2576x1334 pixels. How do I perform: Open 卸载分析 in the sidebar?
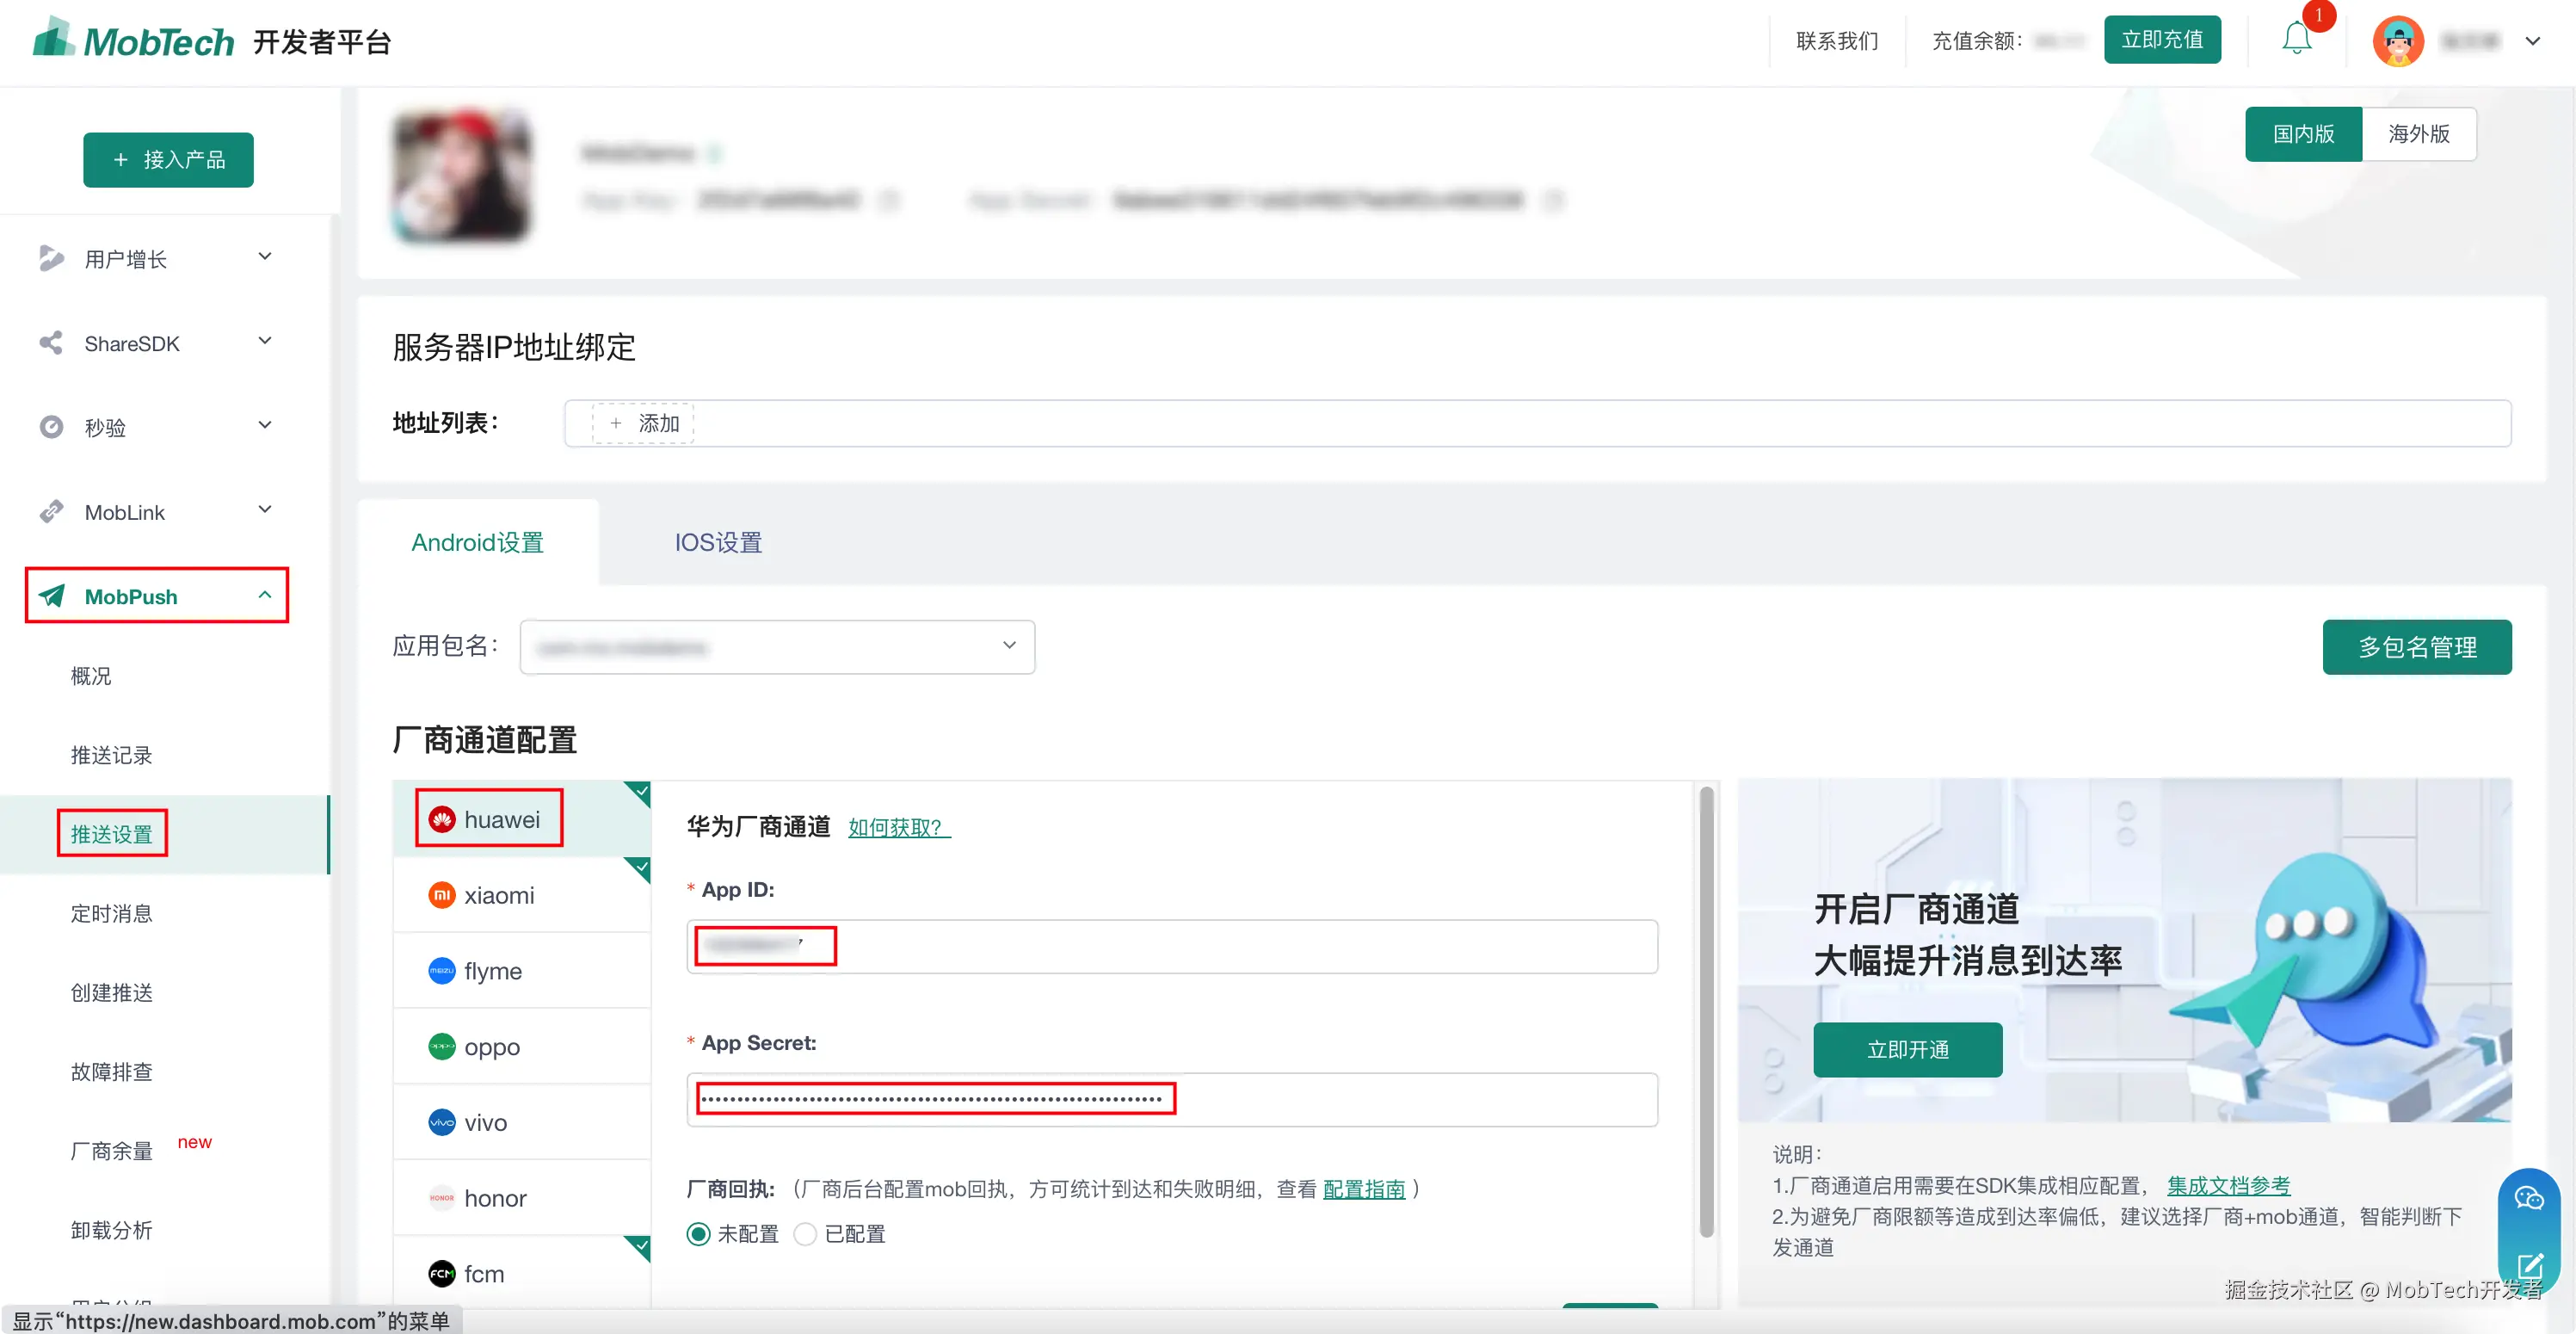click(112, 1229)
